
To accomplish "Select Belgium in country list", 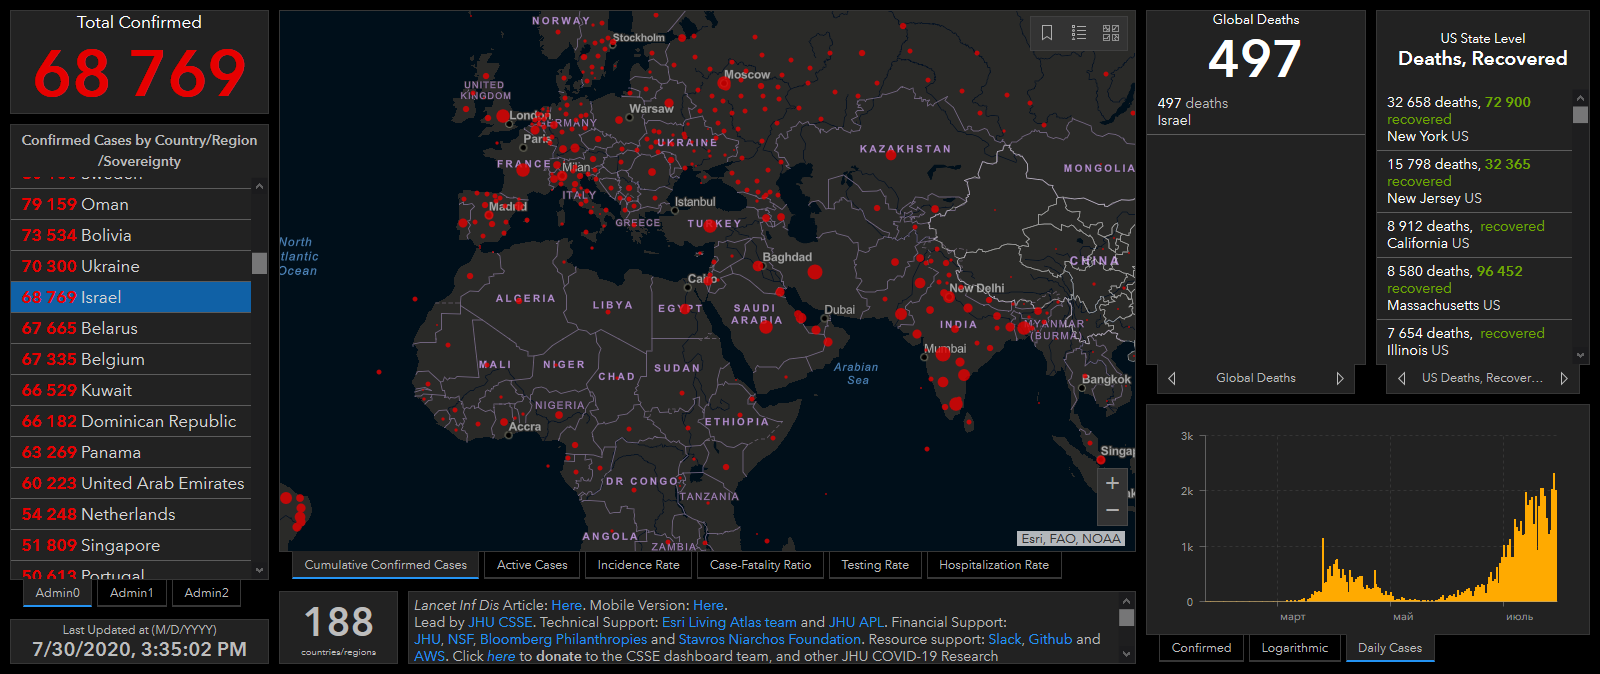I will [x=131, y=359].
